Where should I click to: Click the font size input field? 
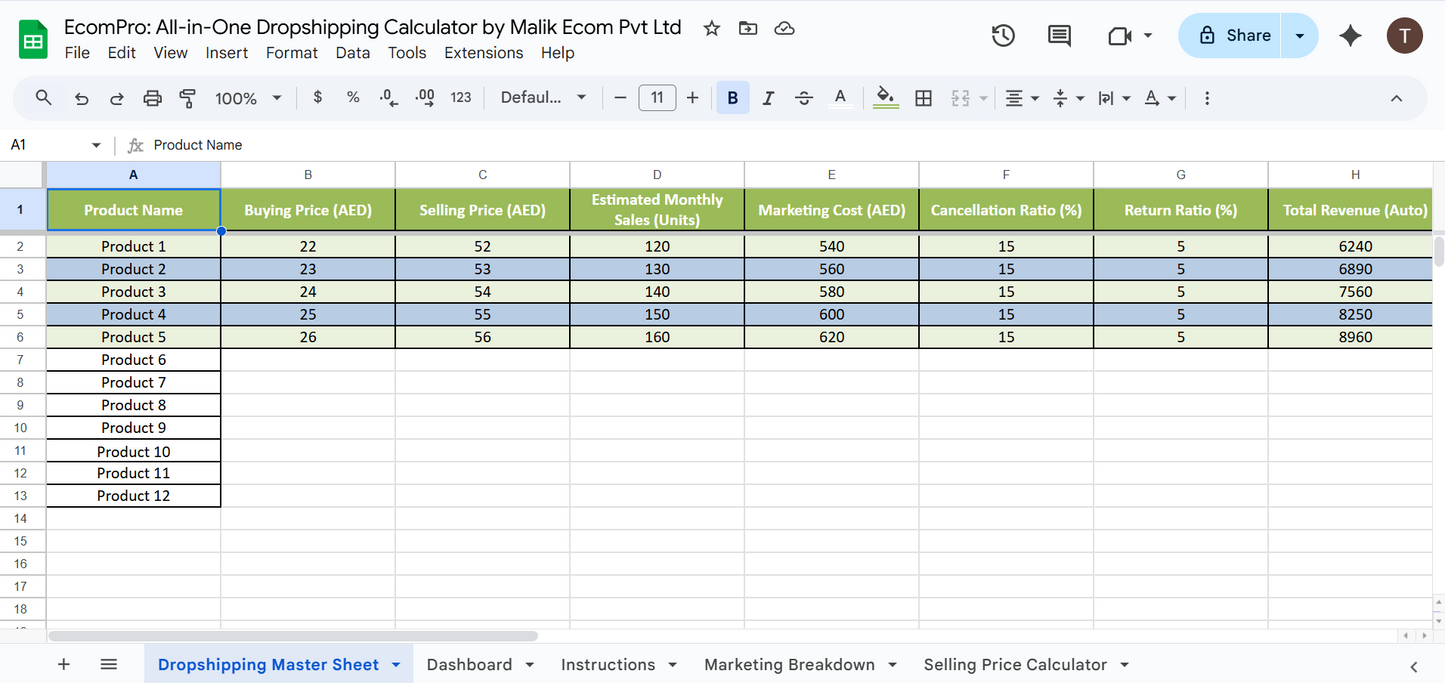657,98
